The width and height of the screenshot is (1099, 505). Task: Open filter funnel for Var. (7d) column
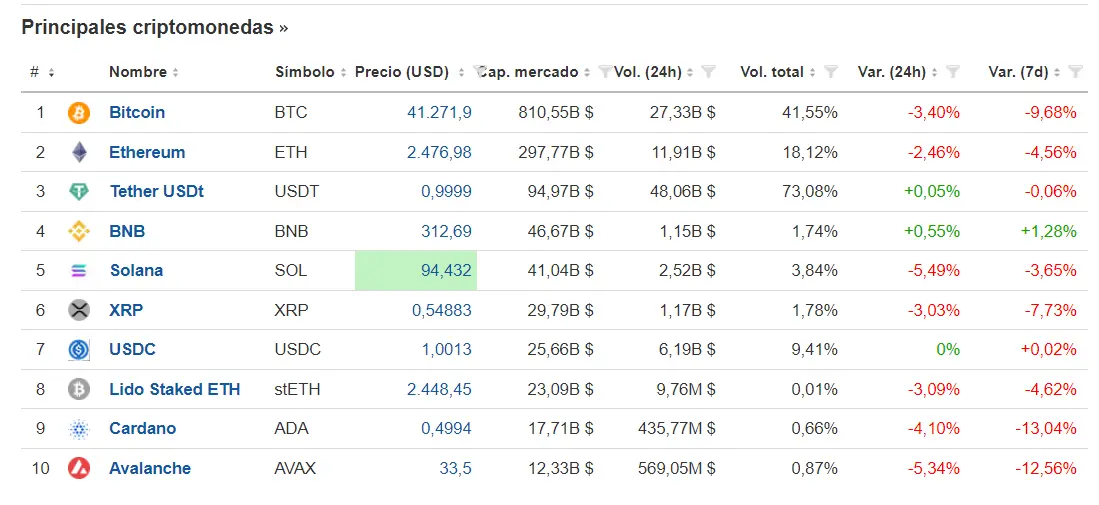point(1075,71)
